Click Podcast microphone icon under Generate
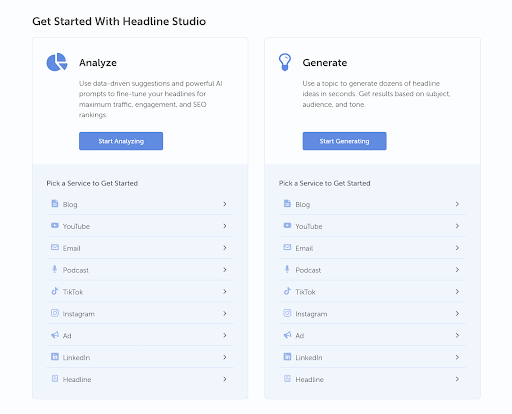This screenshot has width=512, height=414. 287,269
